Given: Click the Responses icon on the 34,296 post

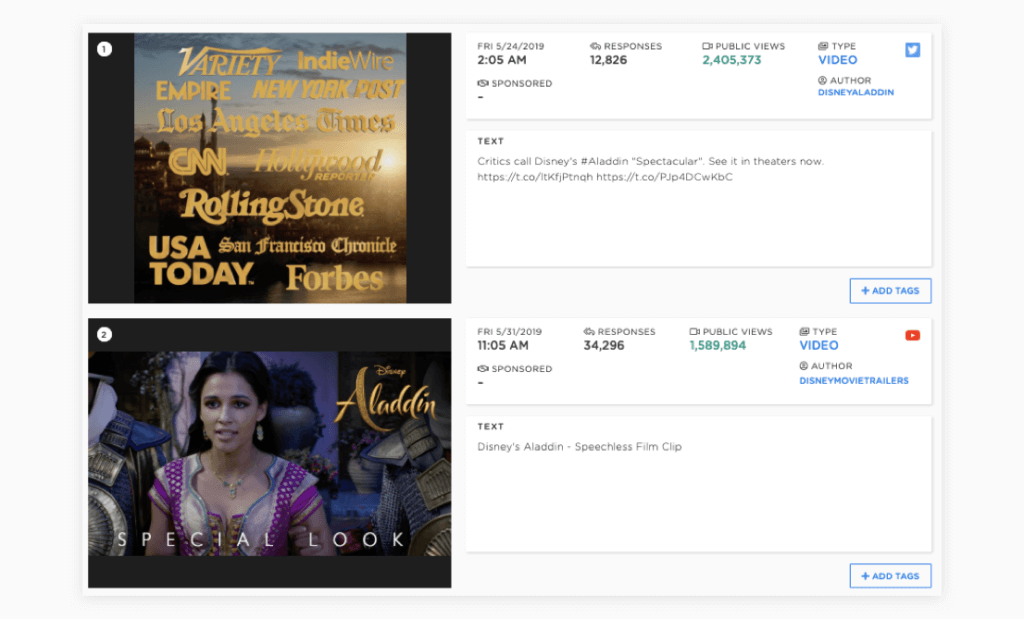Looking at the screenshot, I should coord(588,332).
